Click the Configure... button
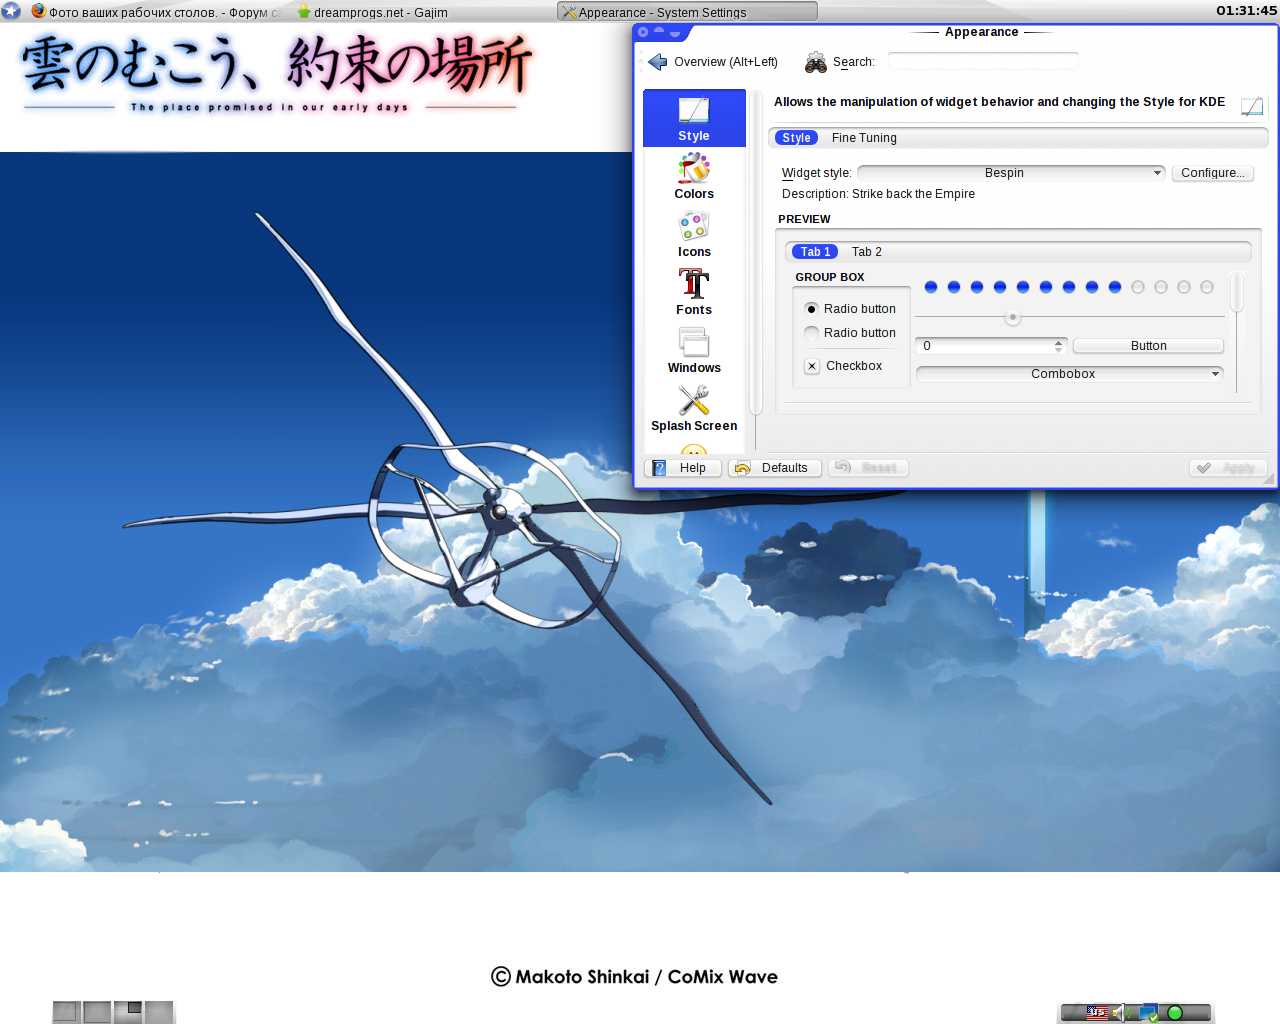Image resolution: width=1280 pixels, height=1024 pixels. (x=1212, y=173)
